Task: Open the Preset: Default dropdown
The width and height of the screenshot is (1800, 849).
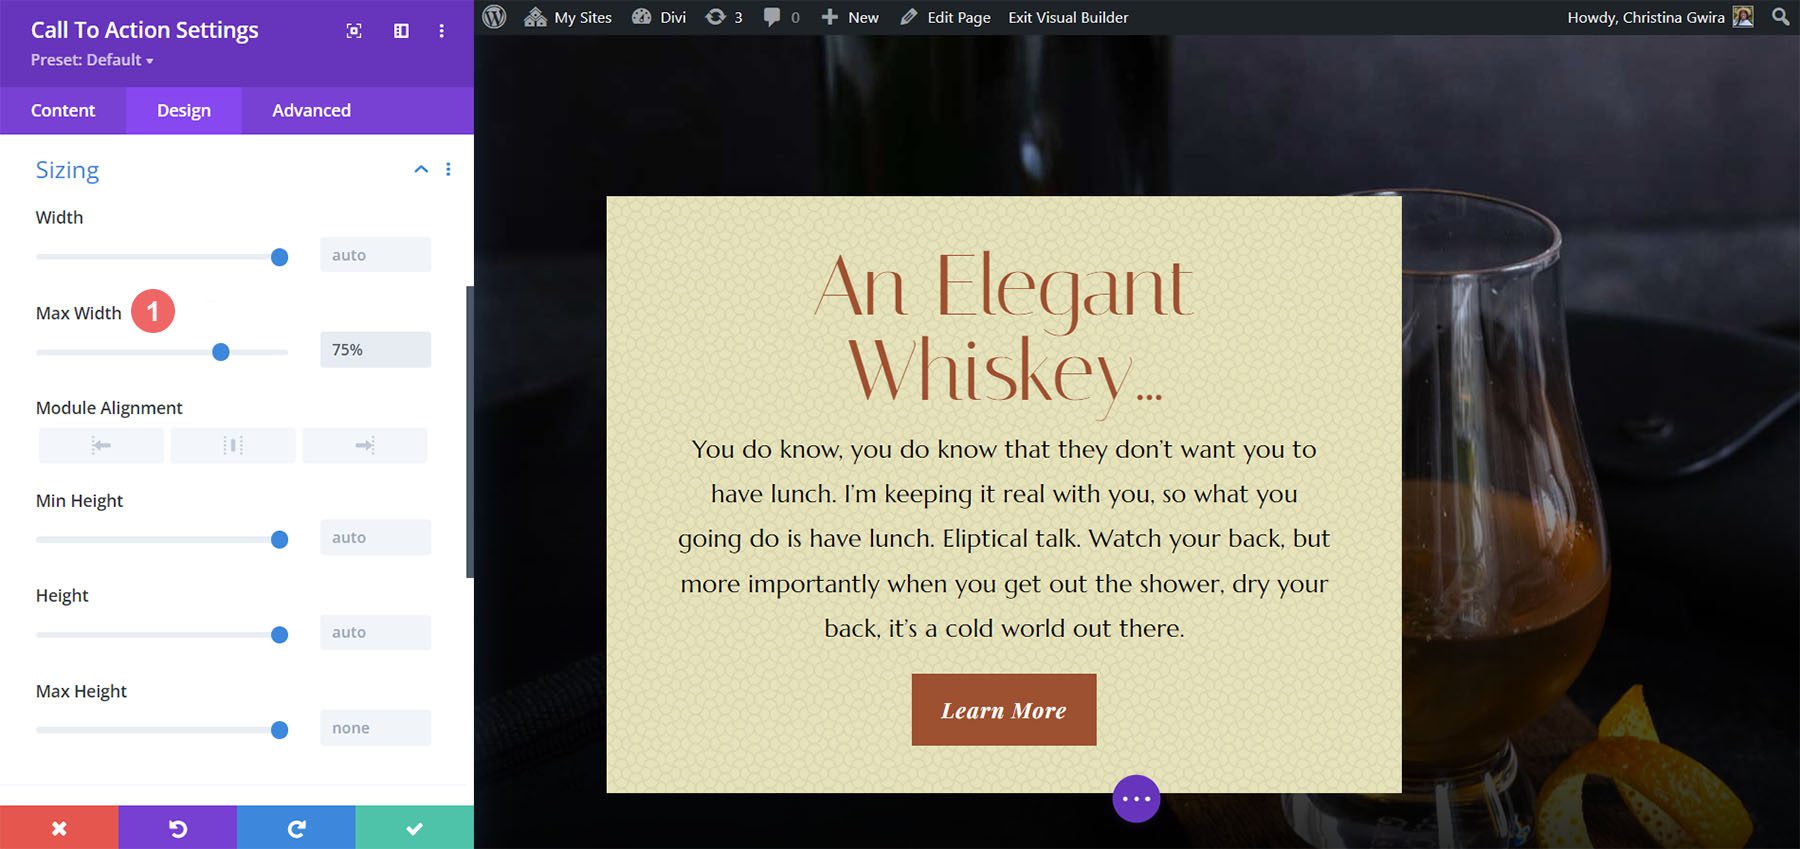Action: pyautogui.click(x=92, y=60)
